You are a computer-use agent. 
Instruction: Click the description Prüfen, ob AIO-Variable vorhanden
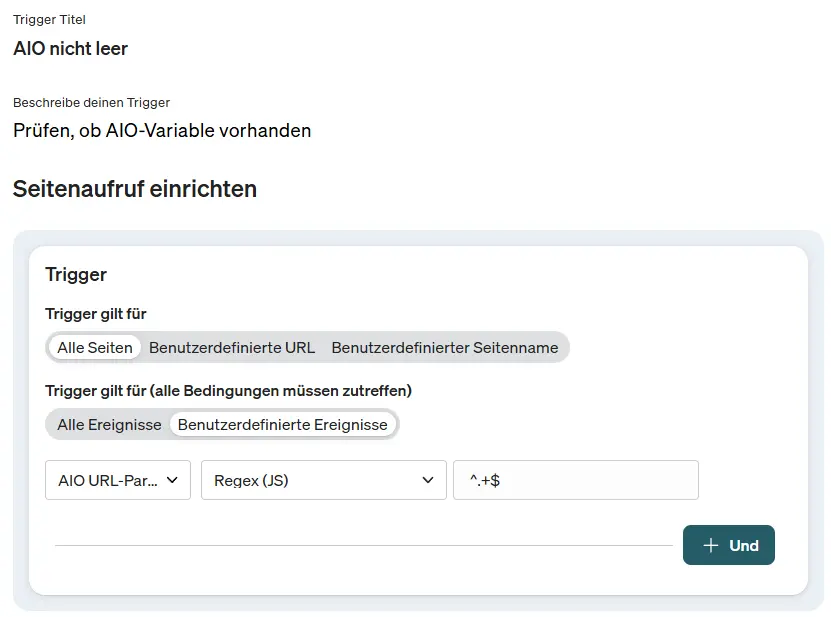(161, 130)
